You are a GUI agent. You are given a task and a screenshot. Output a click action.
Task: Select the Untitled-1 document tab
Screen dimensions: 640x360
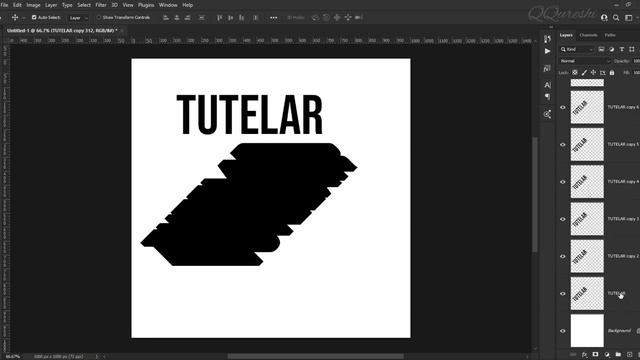(x=62, y=31)
